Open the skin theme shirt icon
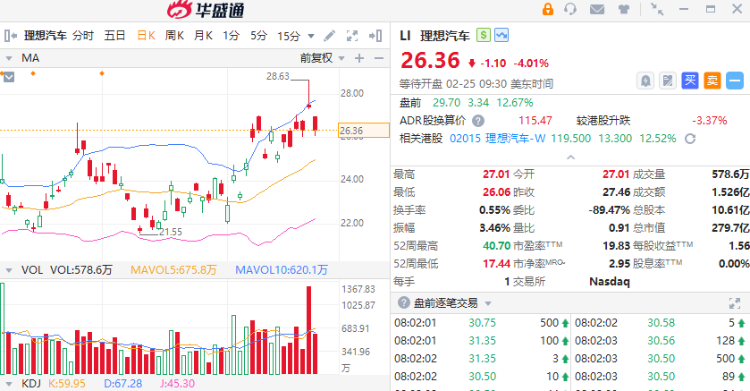Image resolution: width=750 pixels, height=391 pixels. (623, 9)
